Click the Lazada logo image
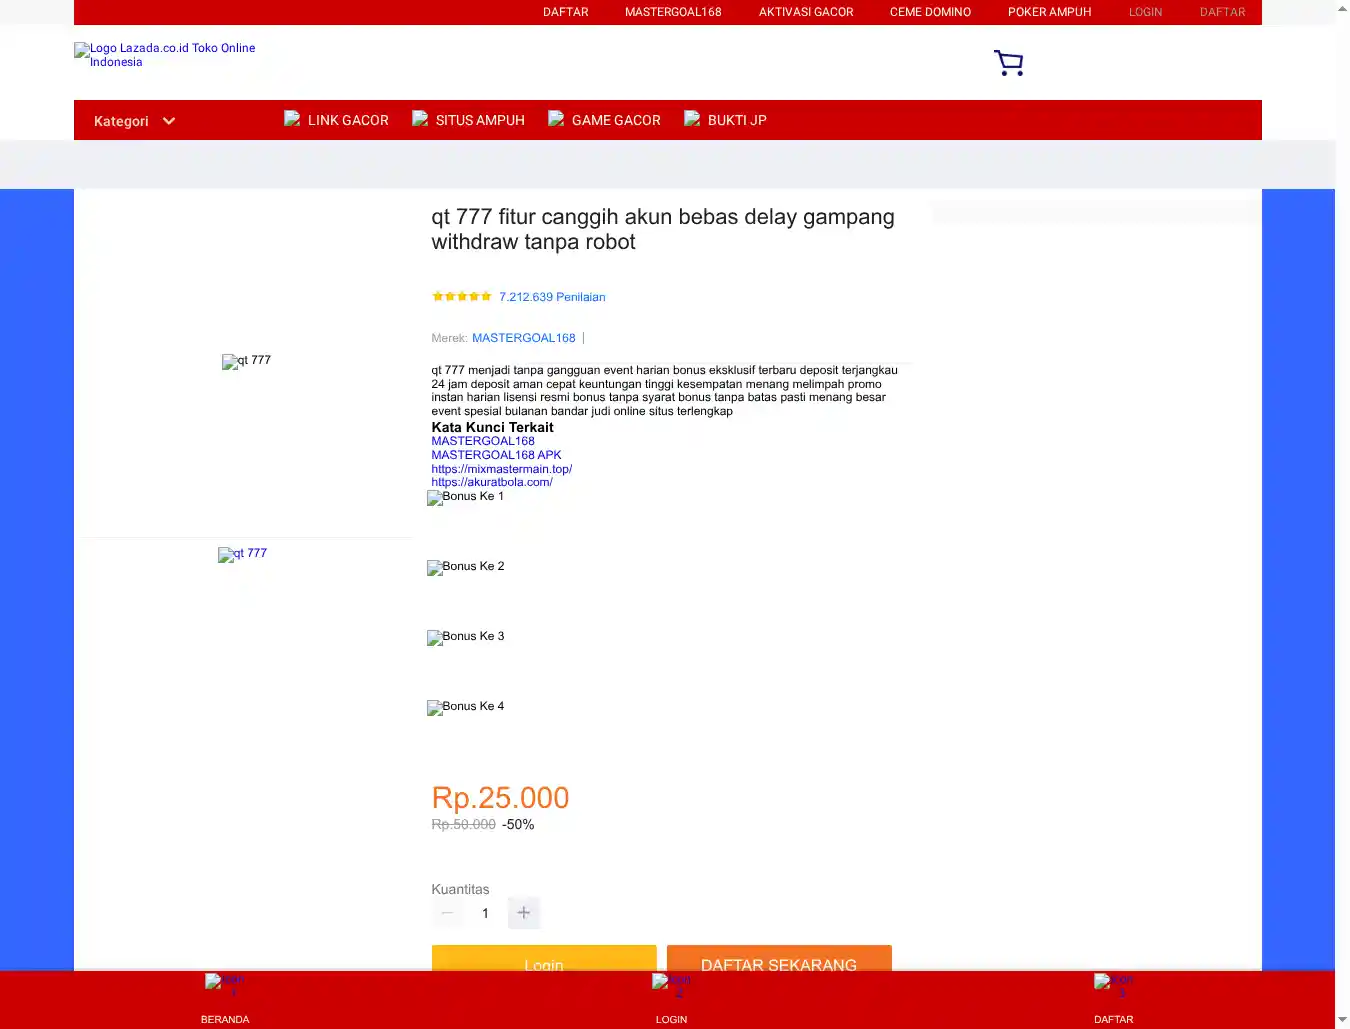Screen dimensions: 1350x1029 point(165,55)
